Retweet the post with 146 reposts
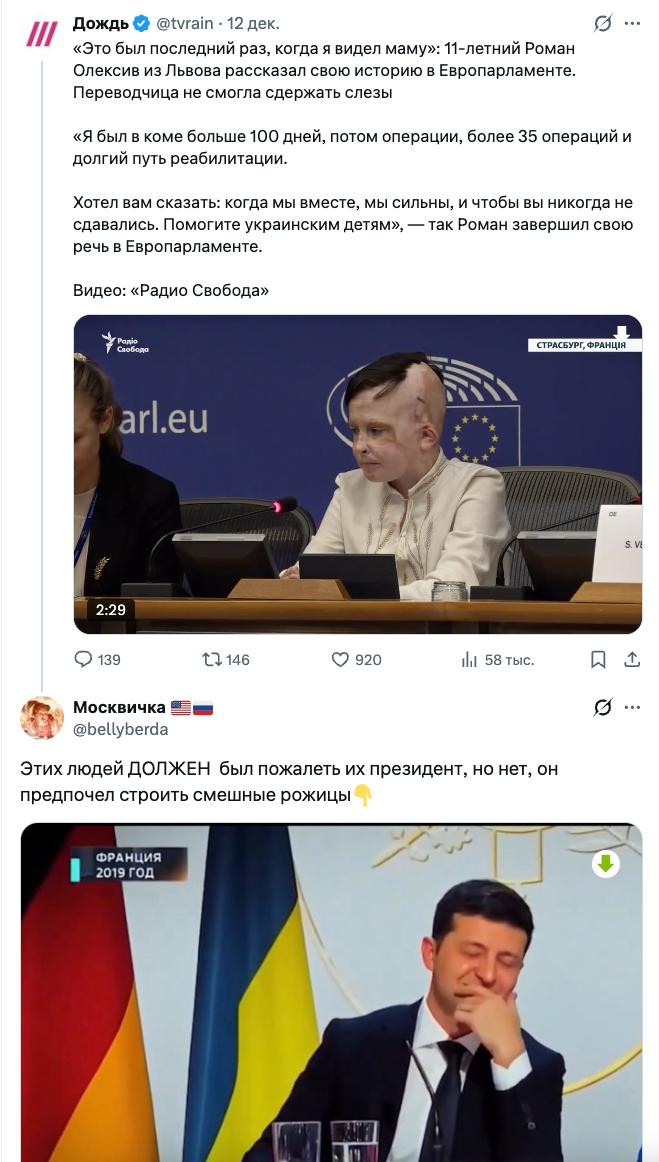 tap(226, 660)
